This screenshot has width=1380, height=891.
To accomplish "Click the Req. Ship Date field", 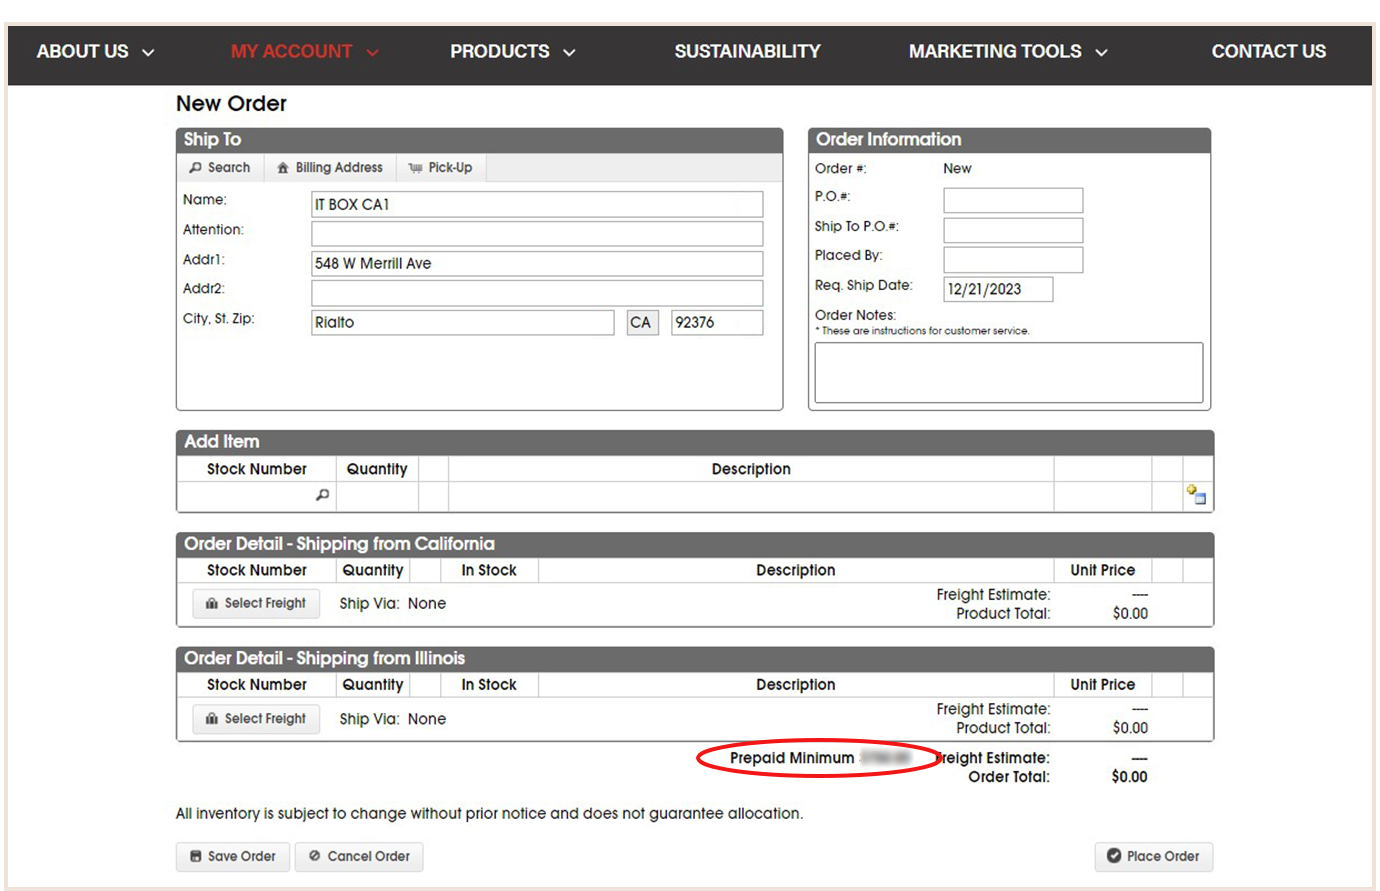I will click(x=998, y=289).
